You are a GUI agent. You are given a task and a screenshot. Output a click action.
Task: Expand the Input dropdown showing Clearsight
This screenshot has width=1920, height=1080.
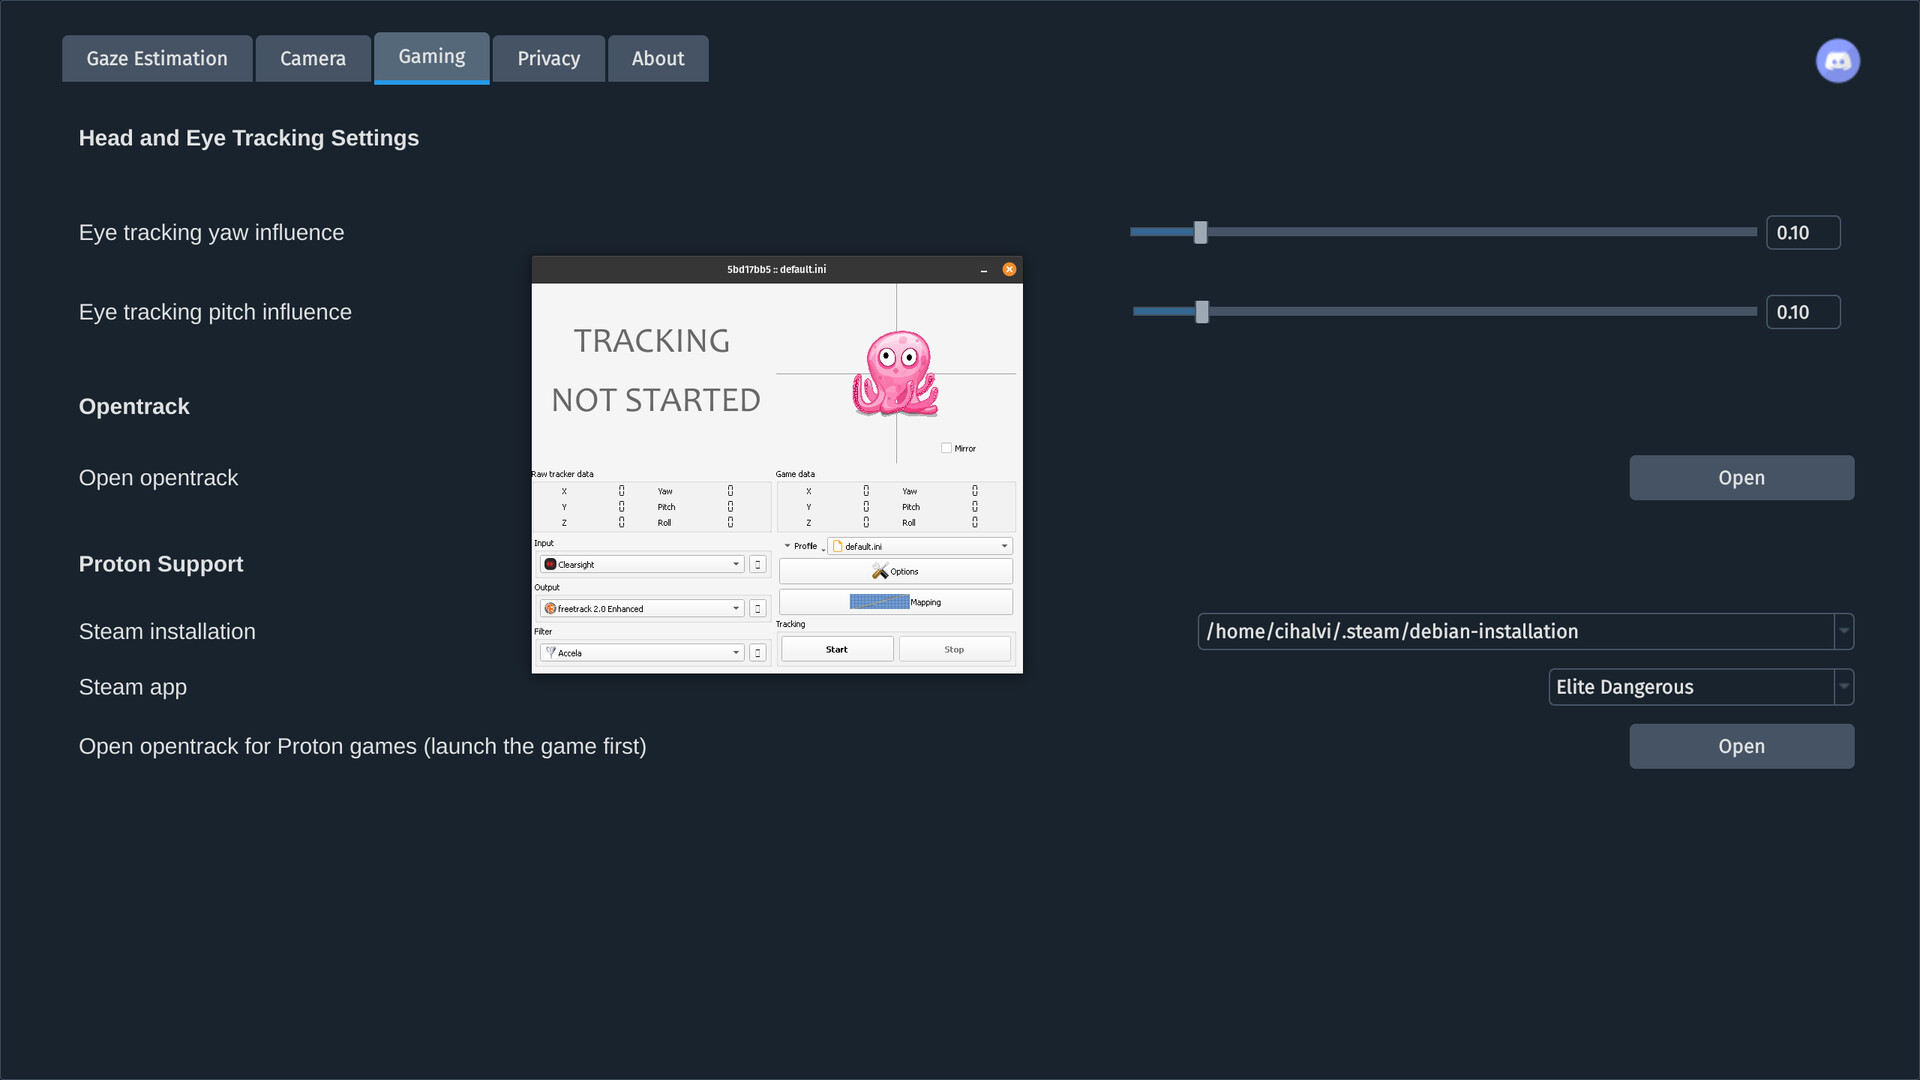736,564
